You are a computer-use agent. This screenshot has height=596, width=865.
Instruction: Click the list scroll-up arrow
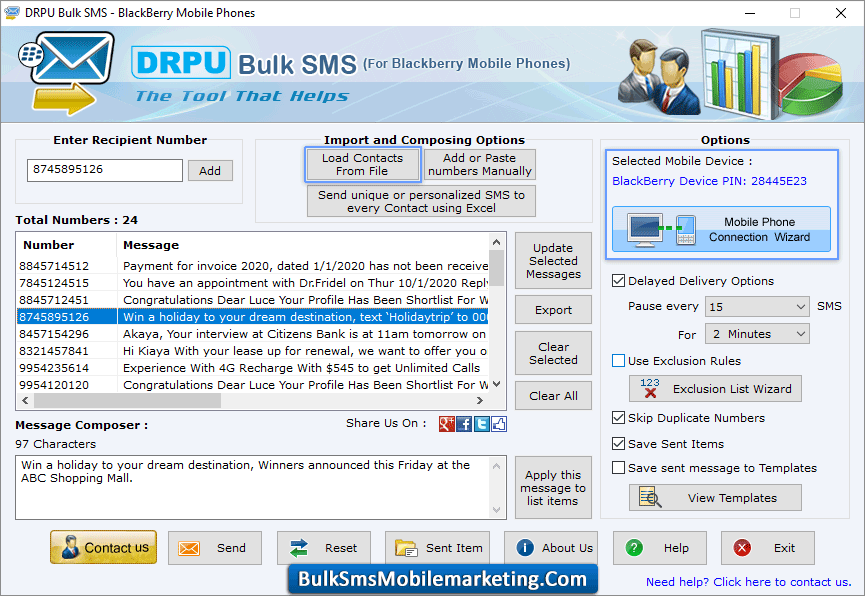[x=496, y=242]
